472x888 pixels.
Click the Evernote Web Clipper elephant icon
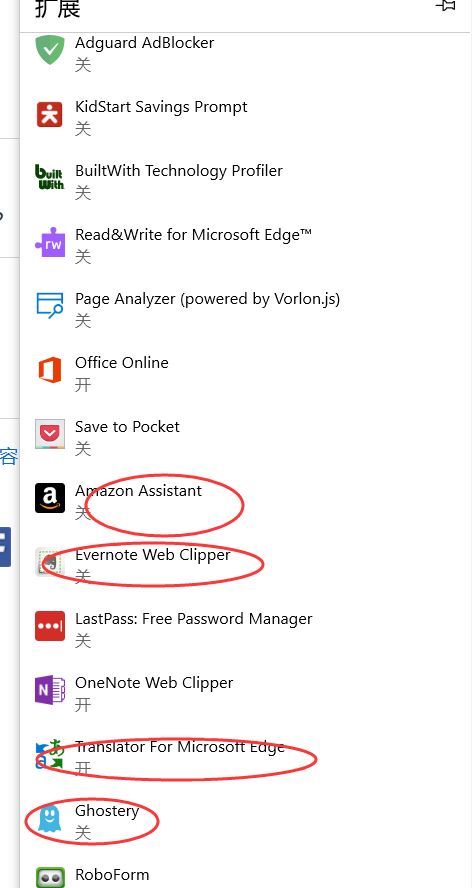coord(50,562)
